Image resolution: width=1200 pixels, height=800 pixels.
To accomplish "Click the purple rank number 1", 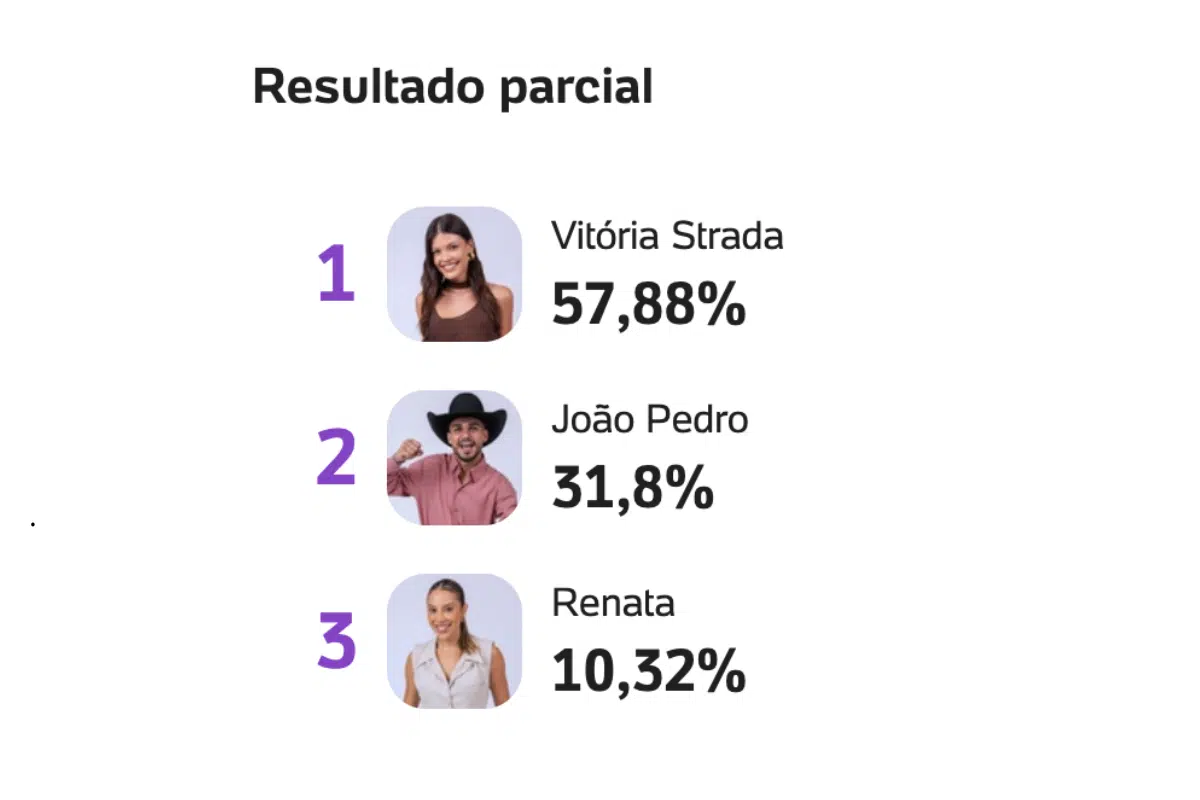I will 336,275.
